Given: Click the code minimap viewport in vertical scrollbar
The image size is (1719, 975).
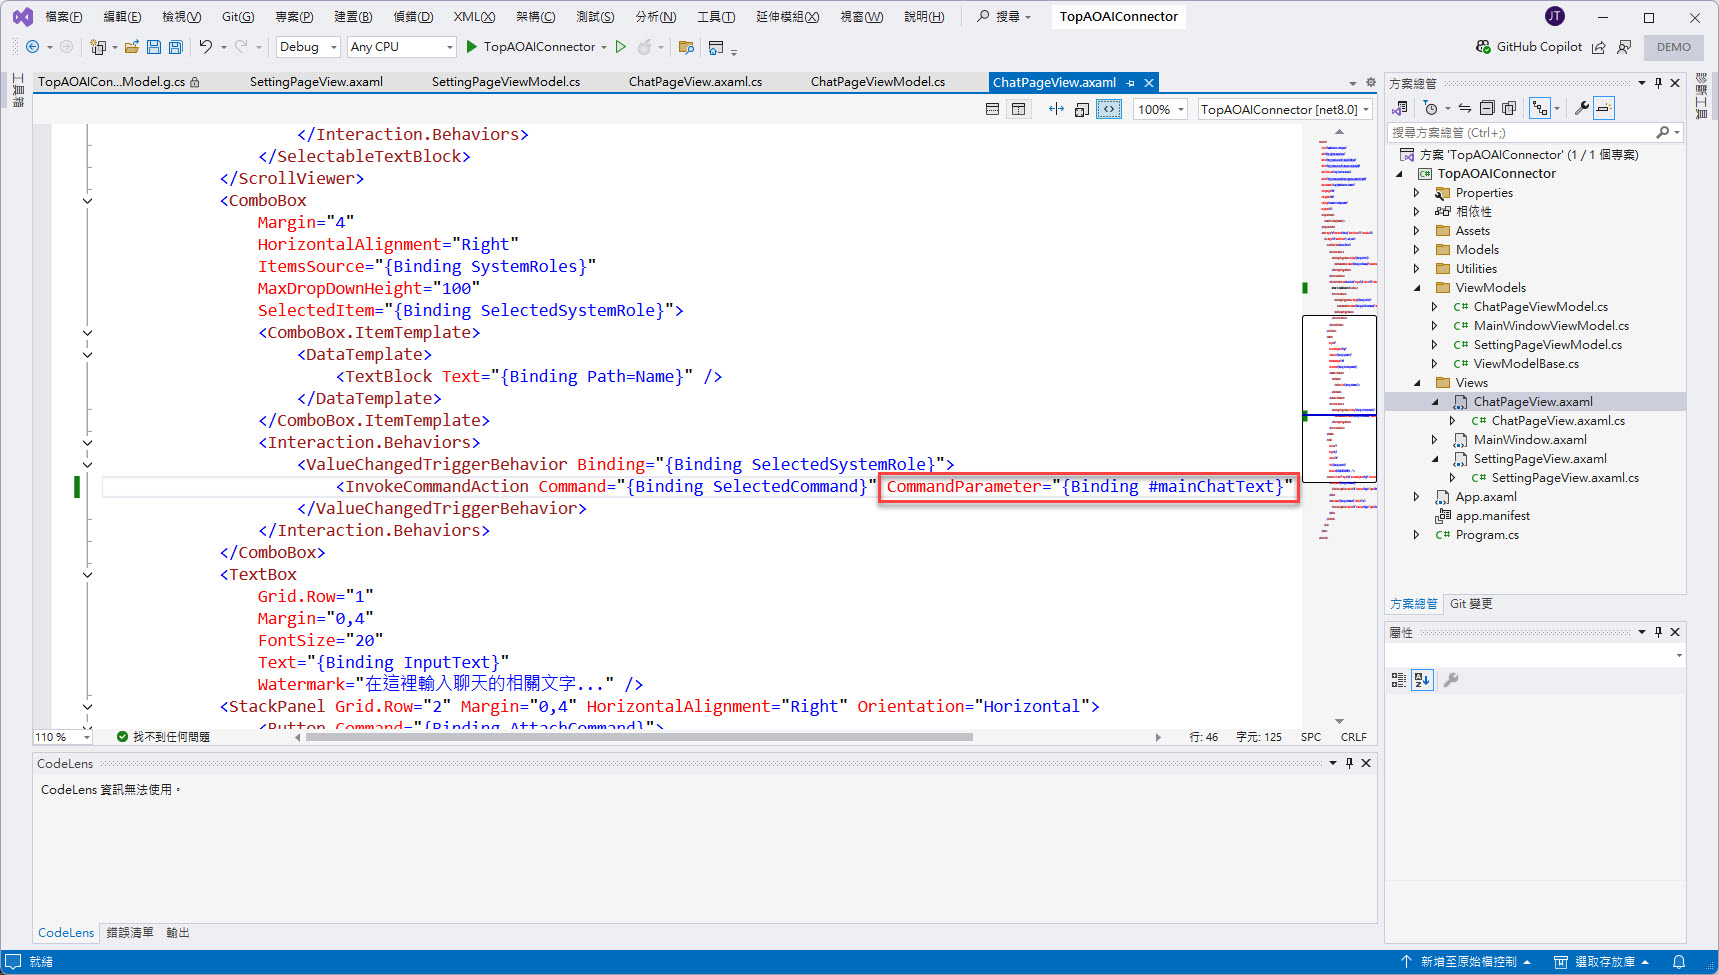Looking at the screenshot, I should 1339,398.
